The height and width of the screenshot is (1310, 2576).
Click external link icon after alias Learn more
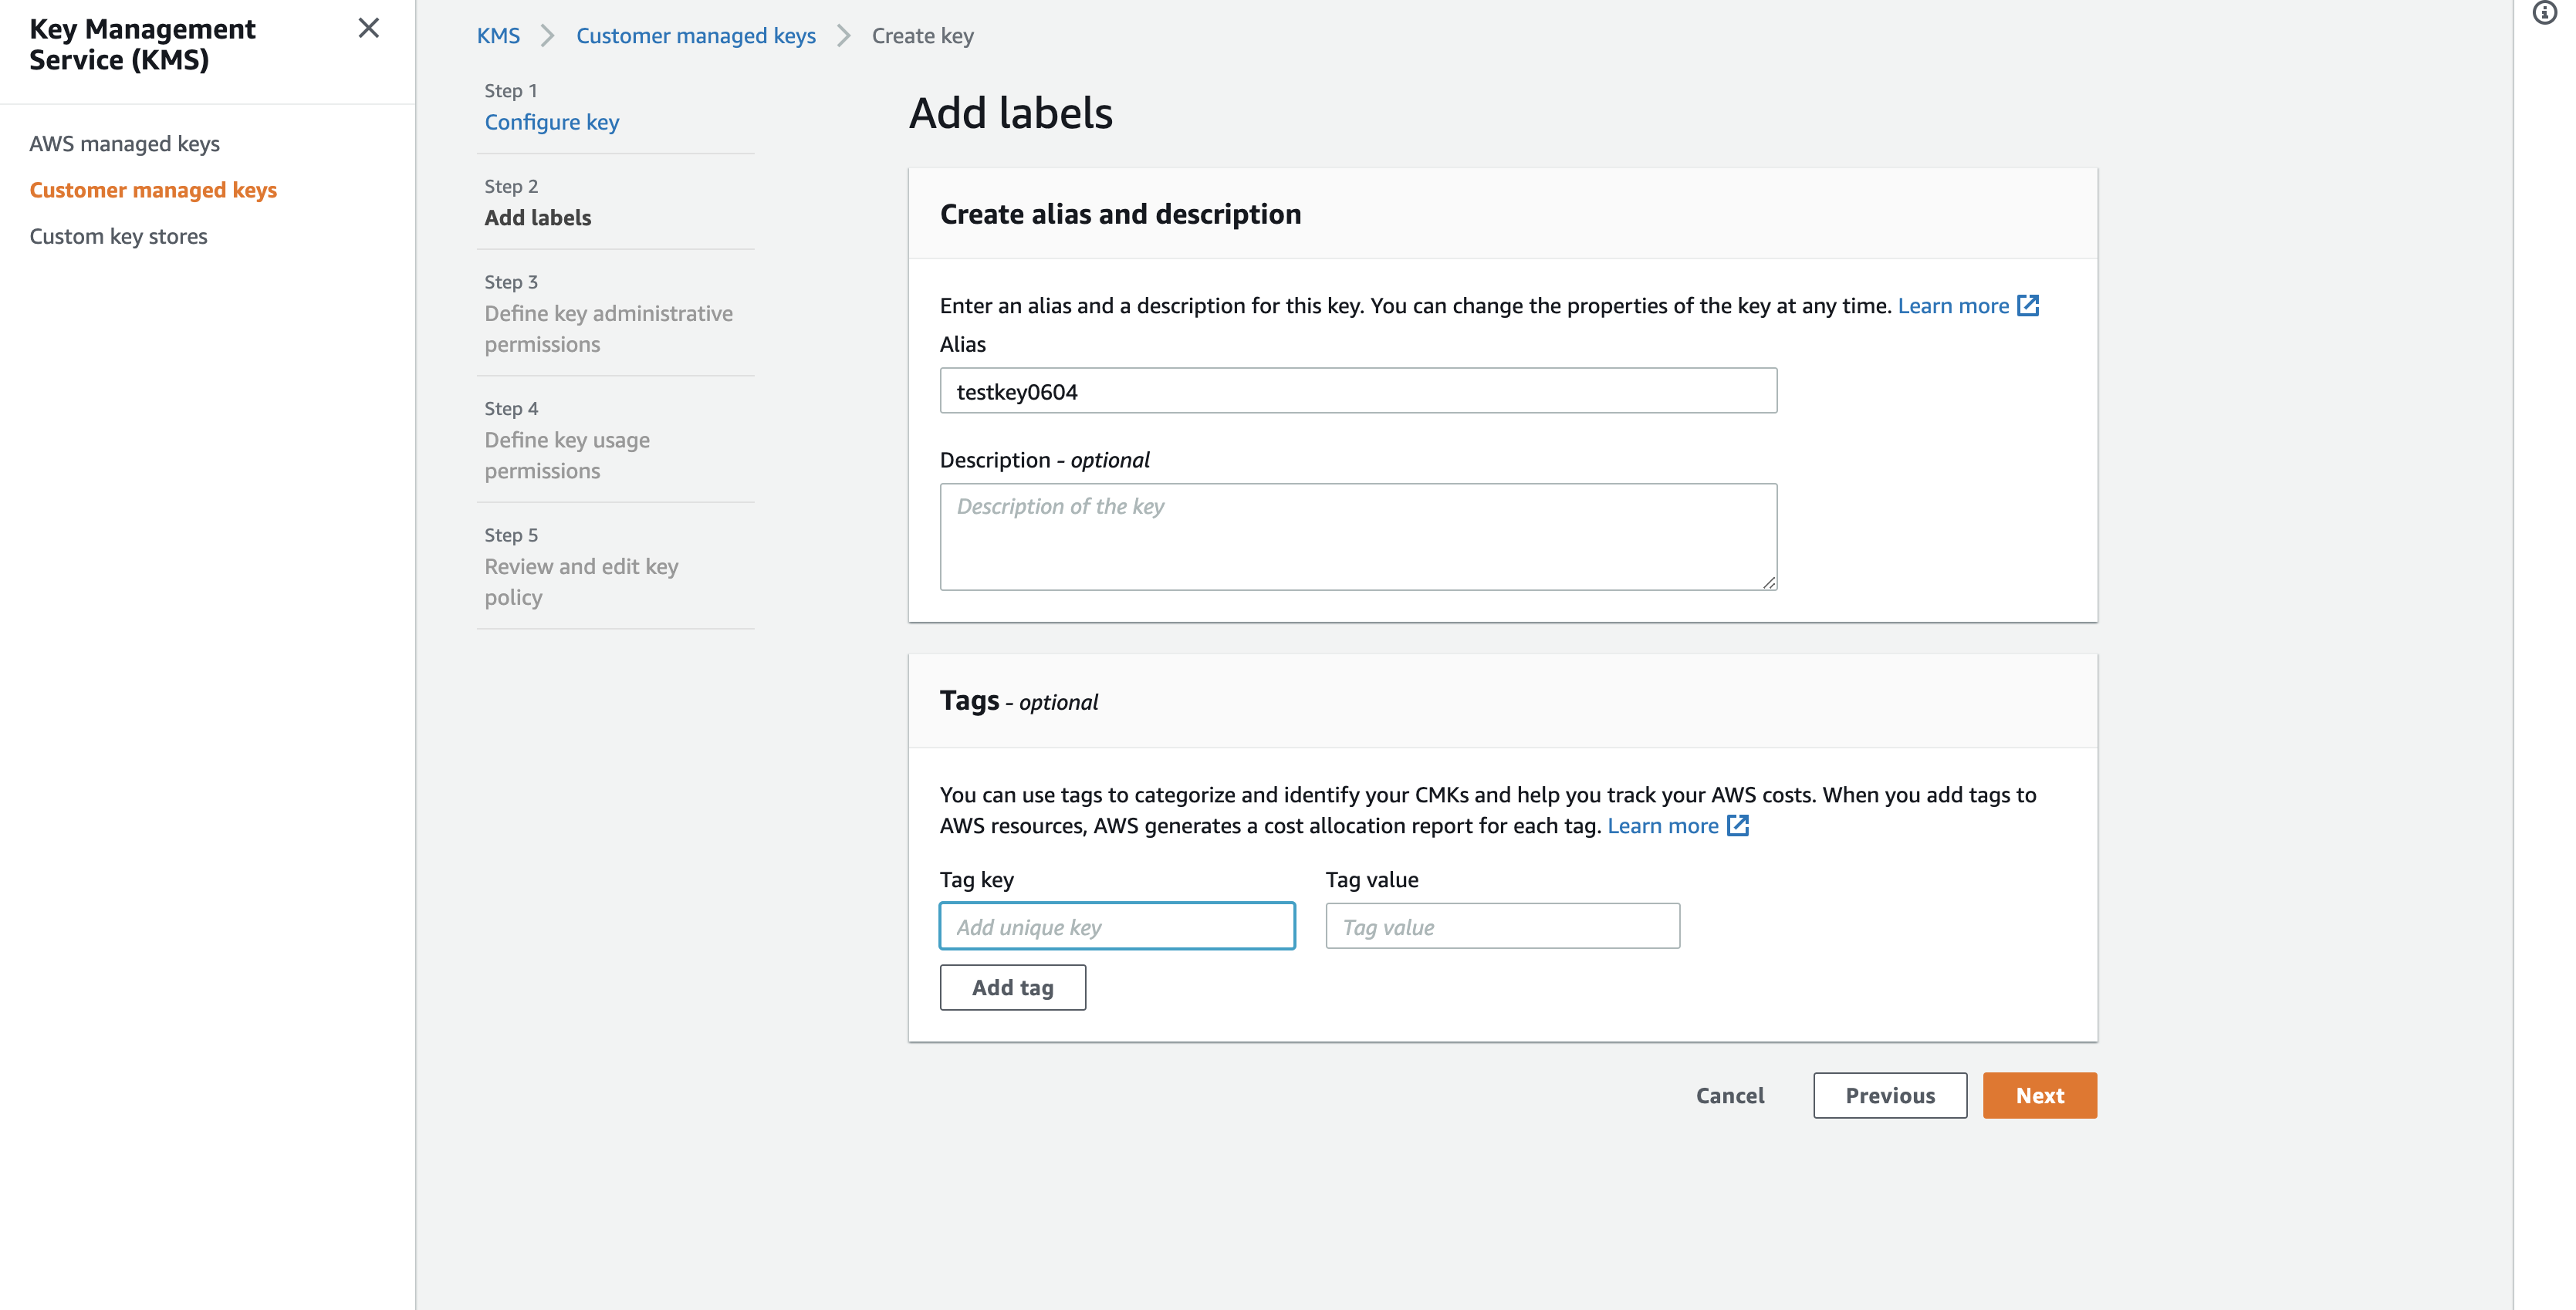pos(2028,306)
